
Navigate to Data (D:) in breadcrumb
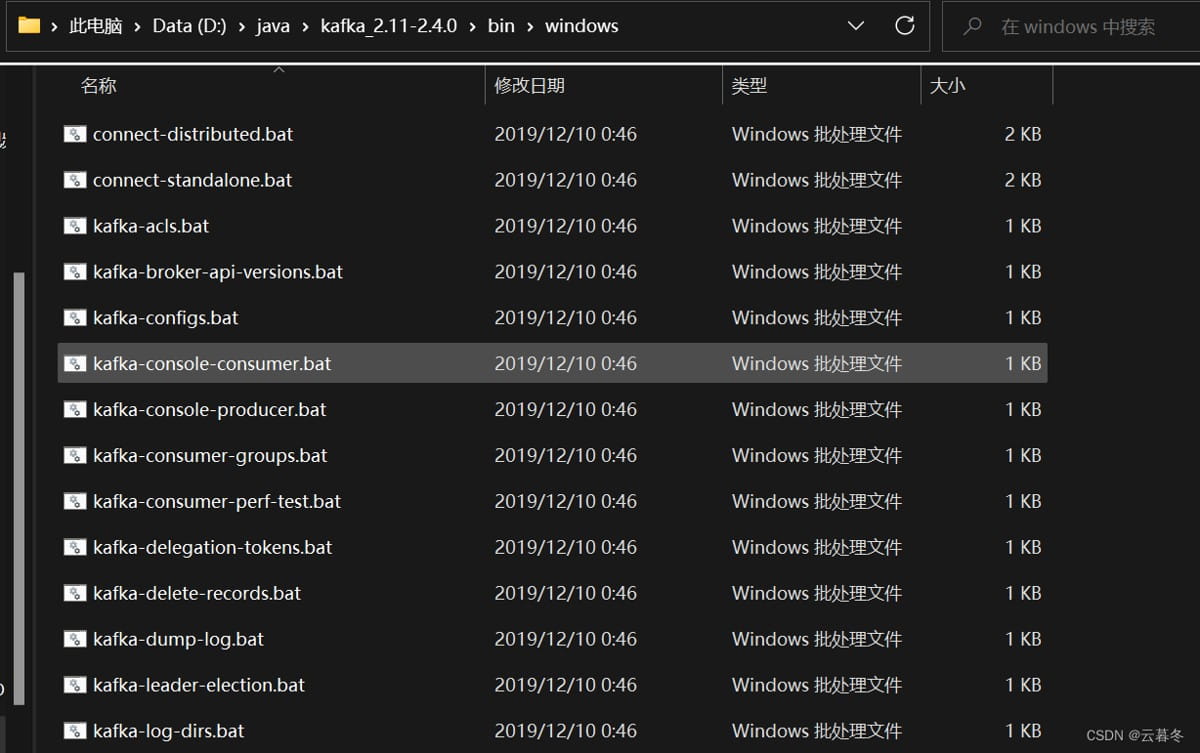tap(190, 27)
